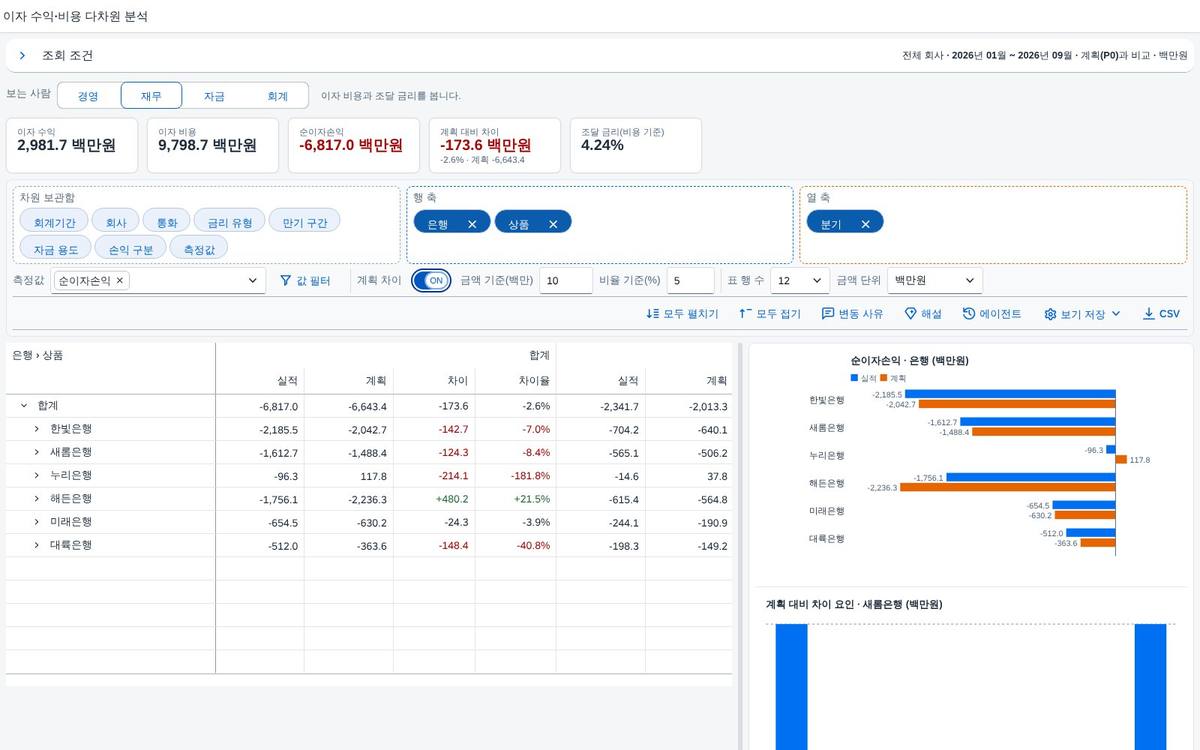The width and height of the screenshot is (1200, 750).
Task: Expand the 한빛은행 row
Action: point(37,429)
